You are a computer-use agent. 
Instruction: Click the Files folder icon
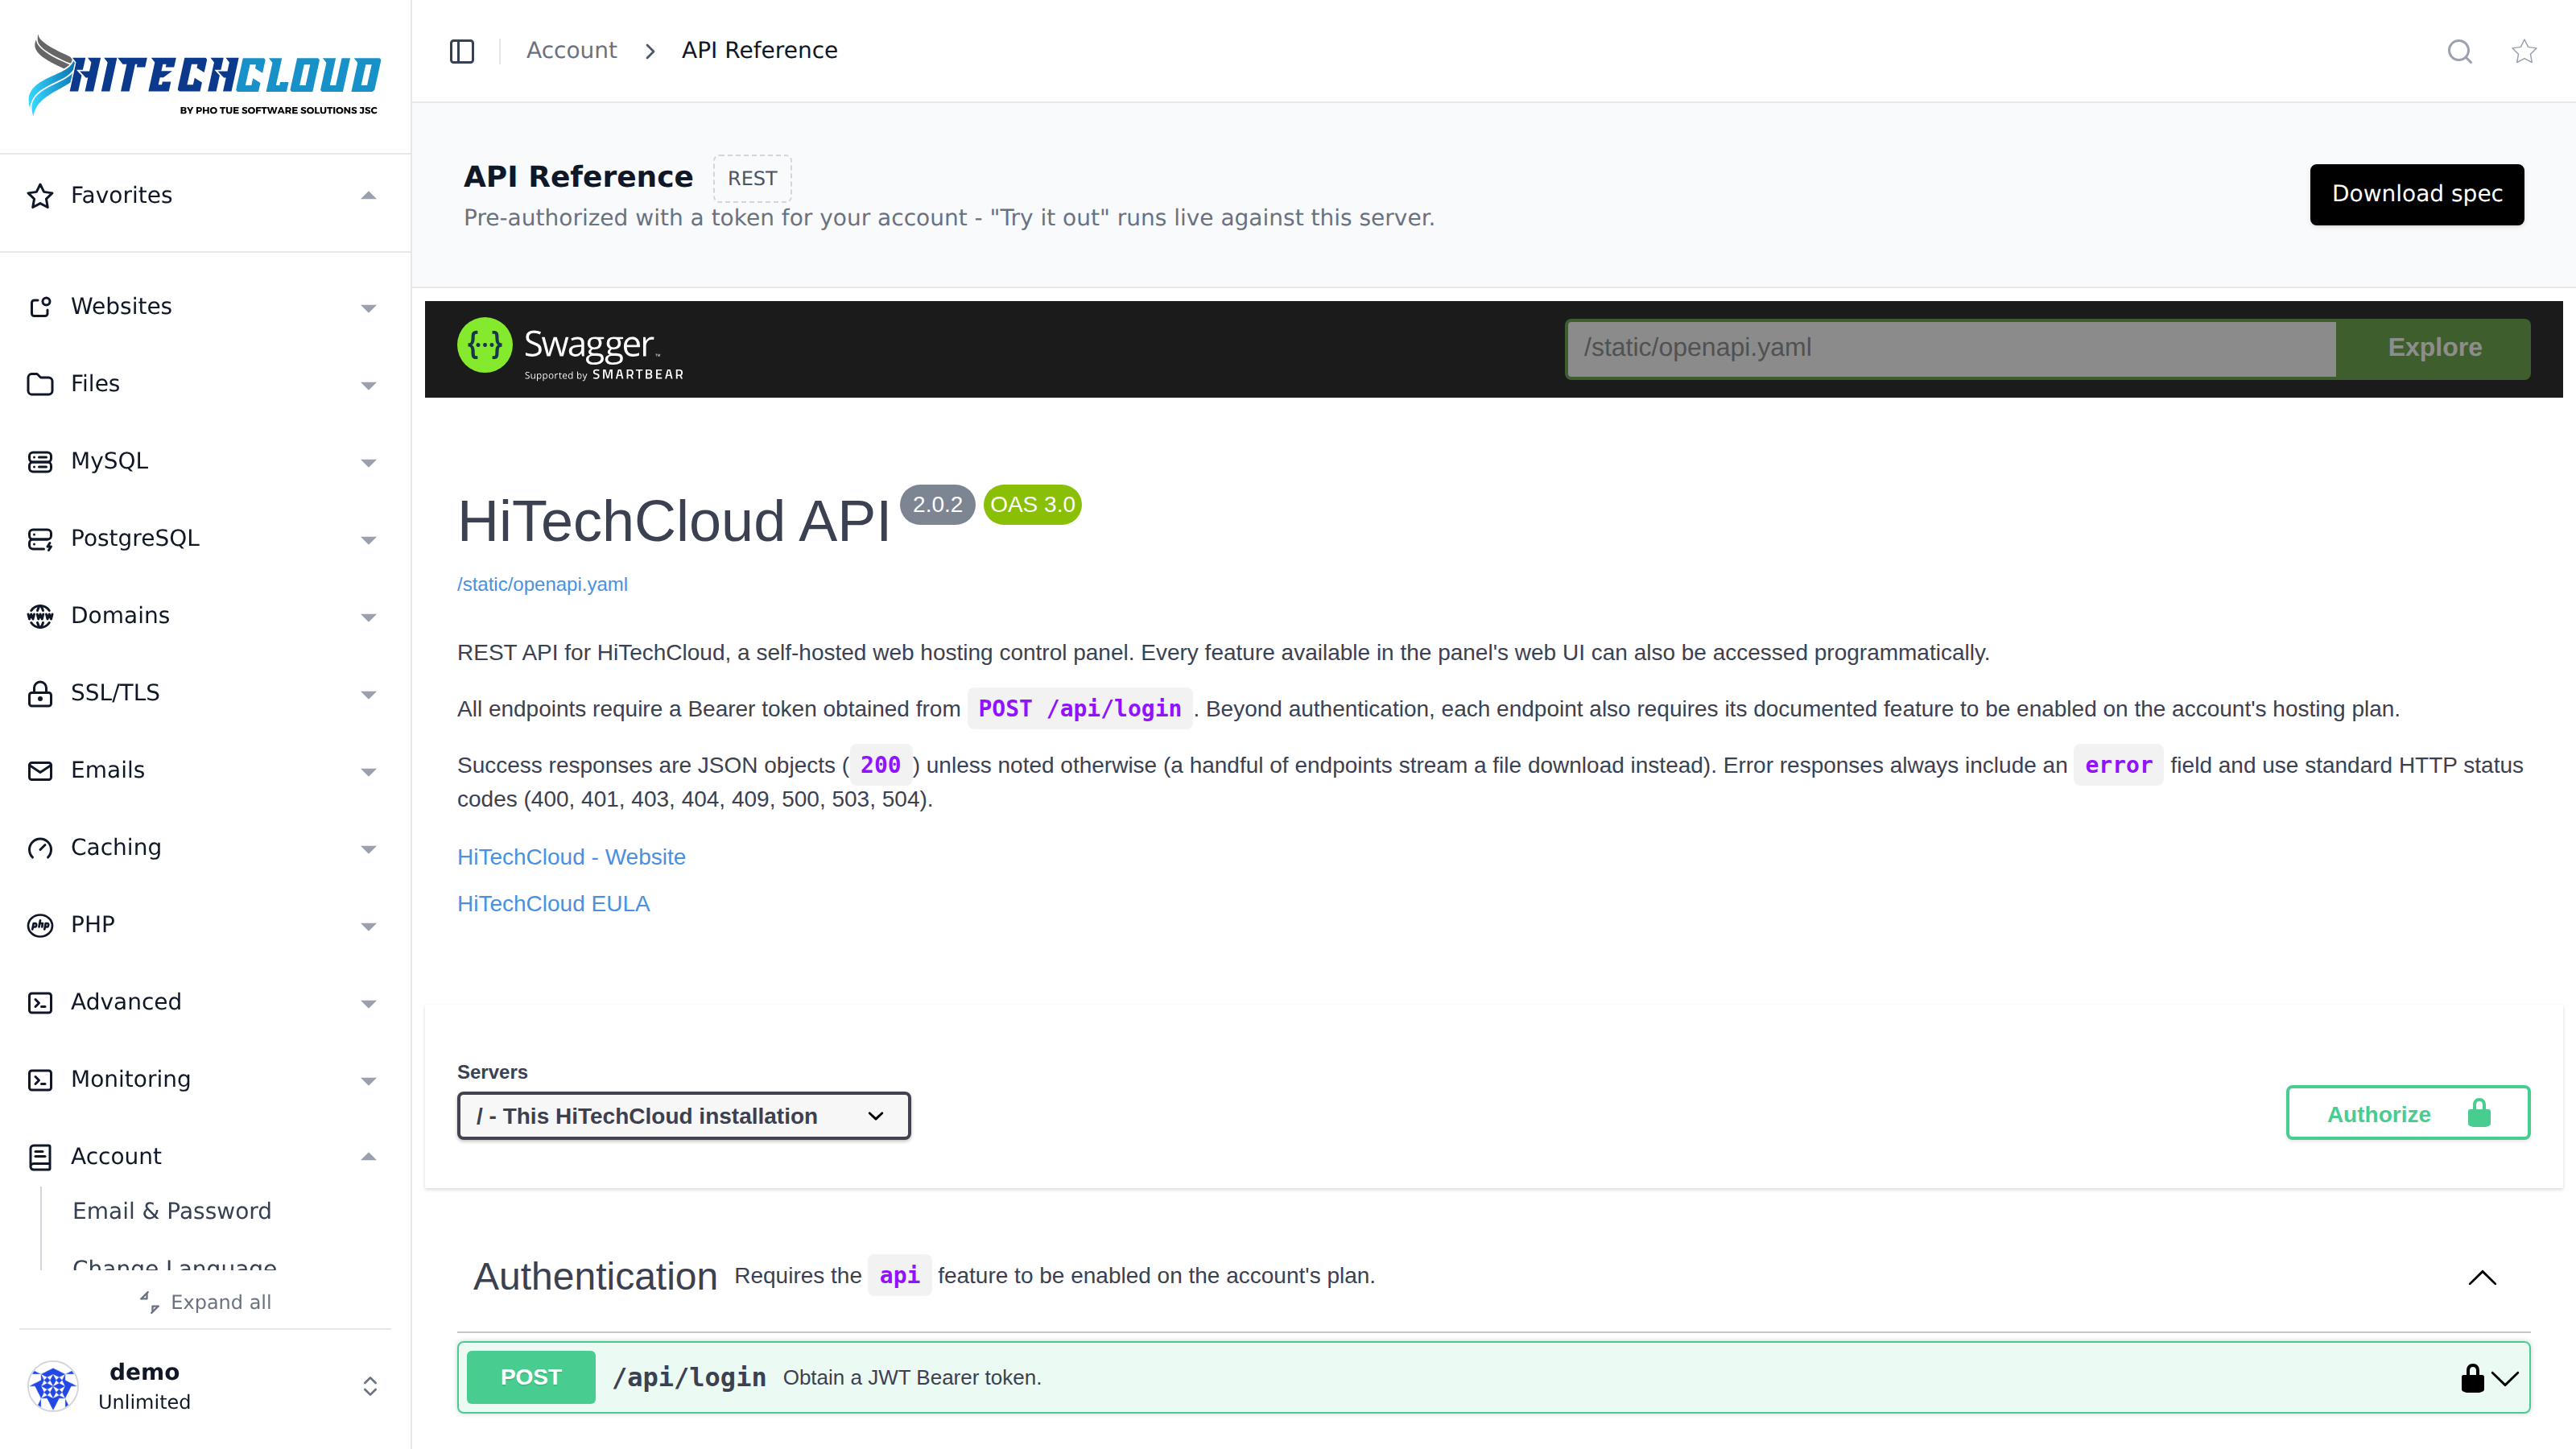click(x=40, y=384)
